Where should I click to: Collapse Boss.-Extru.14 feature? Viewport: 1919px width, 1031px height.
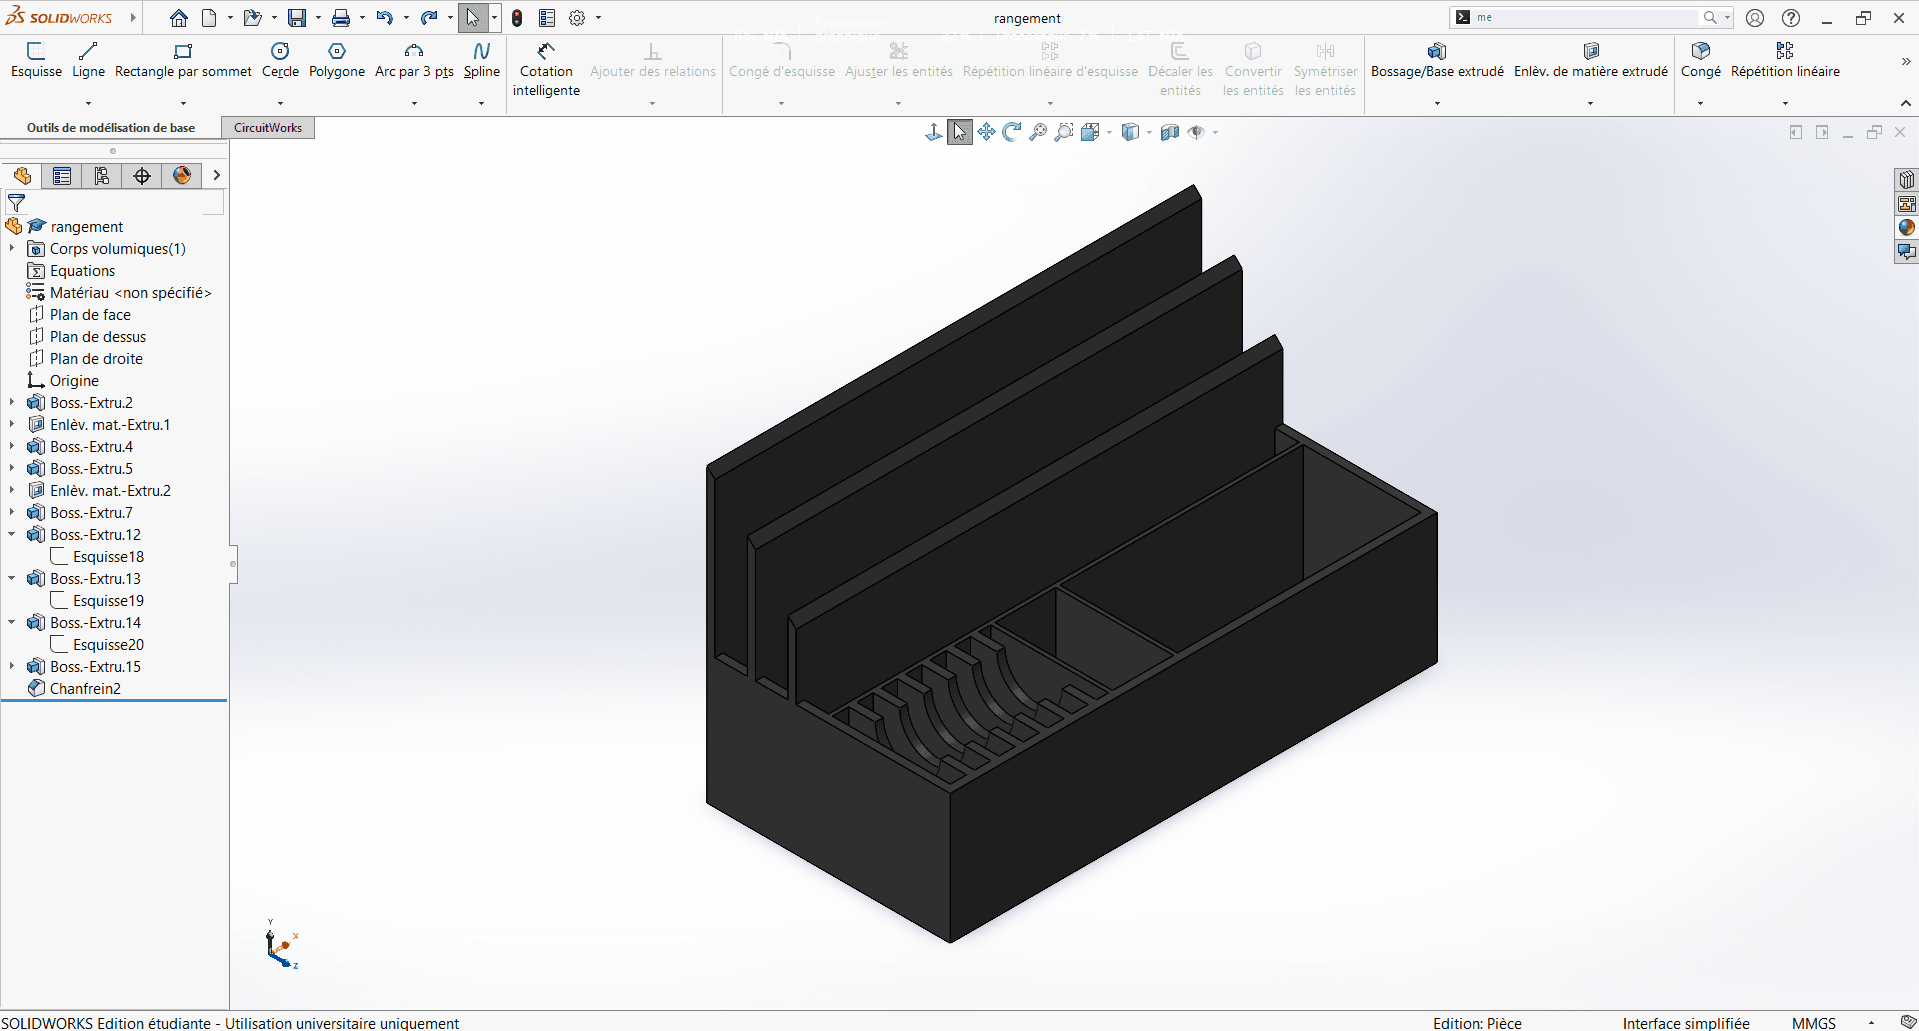(12, 622)
